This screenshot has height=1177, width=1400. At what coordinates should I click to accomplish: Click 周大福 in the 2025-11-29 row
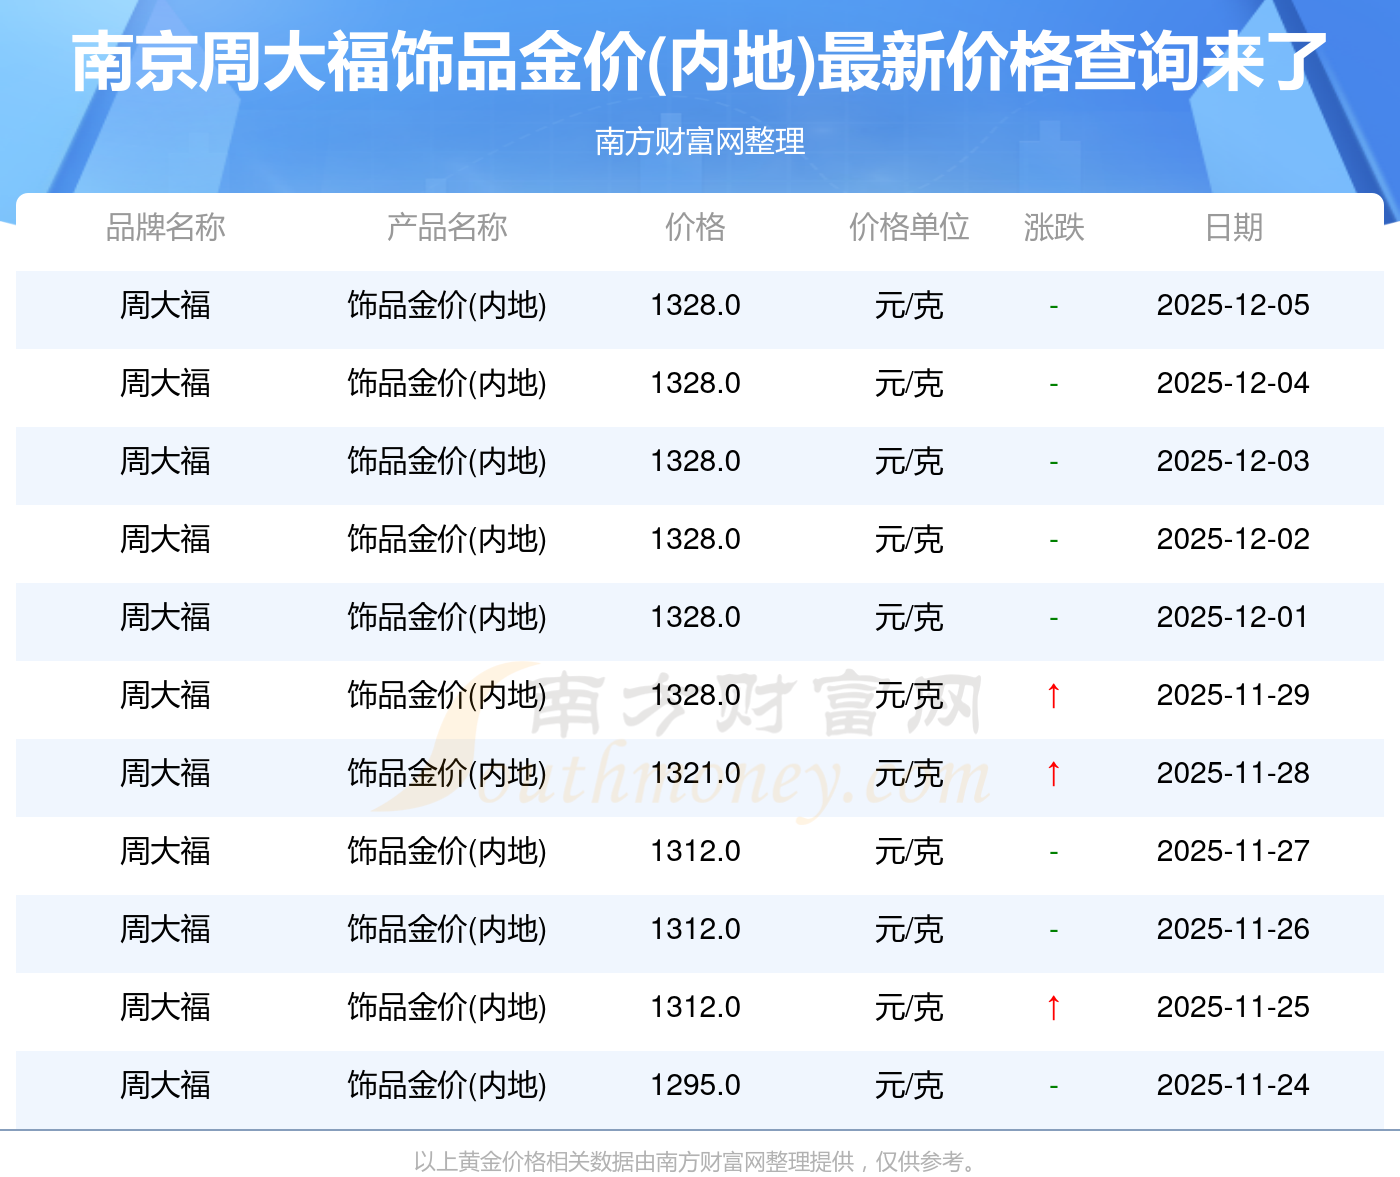pos(166,695)
